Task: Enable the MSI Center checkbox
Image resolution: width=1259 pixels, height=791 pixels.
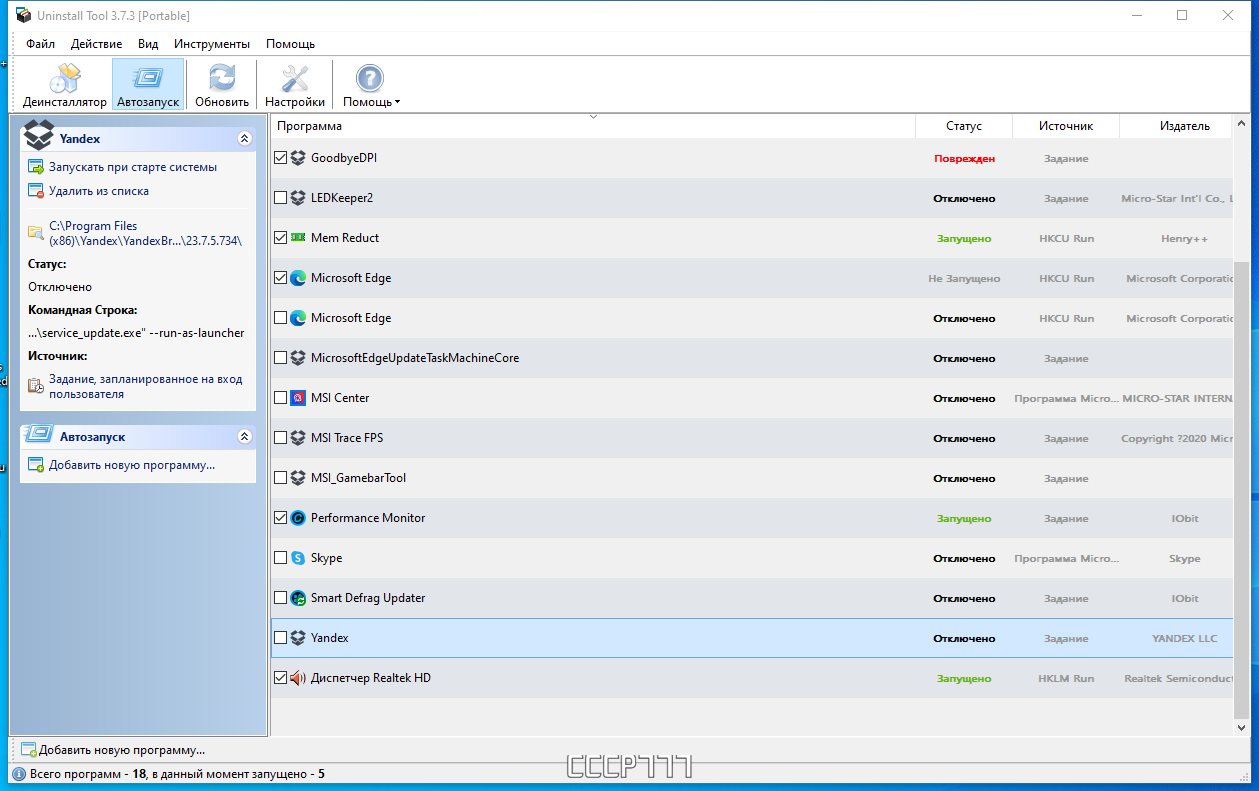Action: [x=280, y=398]
